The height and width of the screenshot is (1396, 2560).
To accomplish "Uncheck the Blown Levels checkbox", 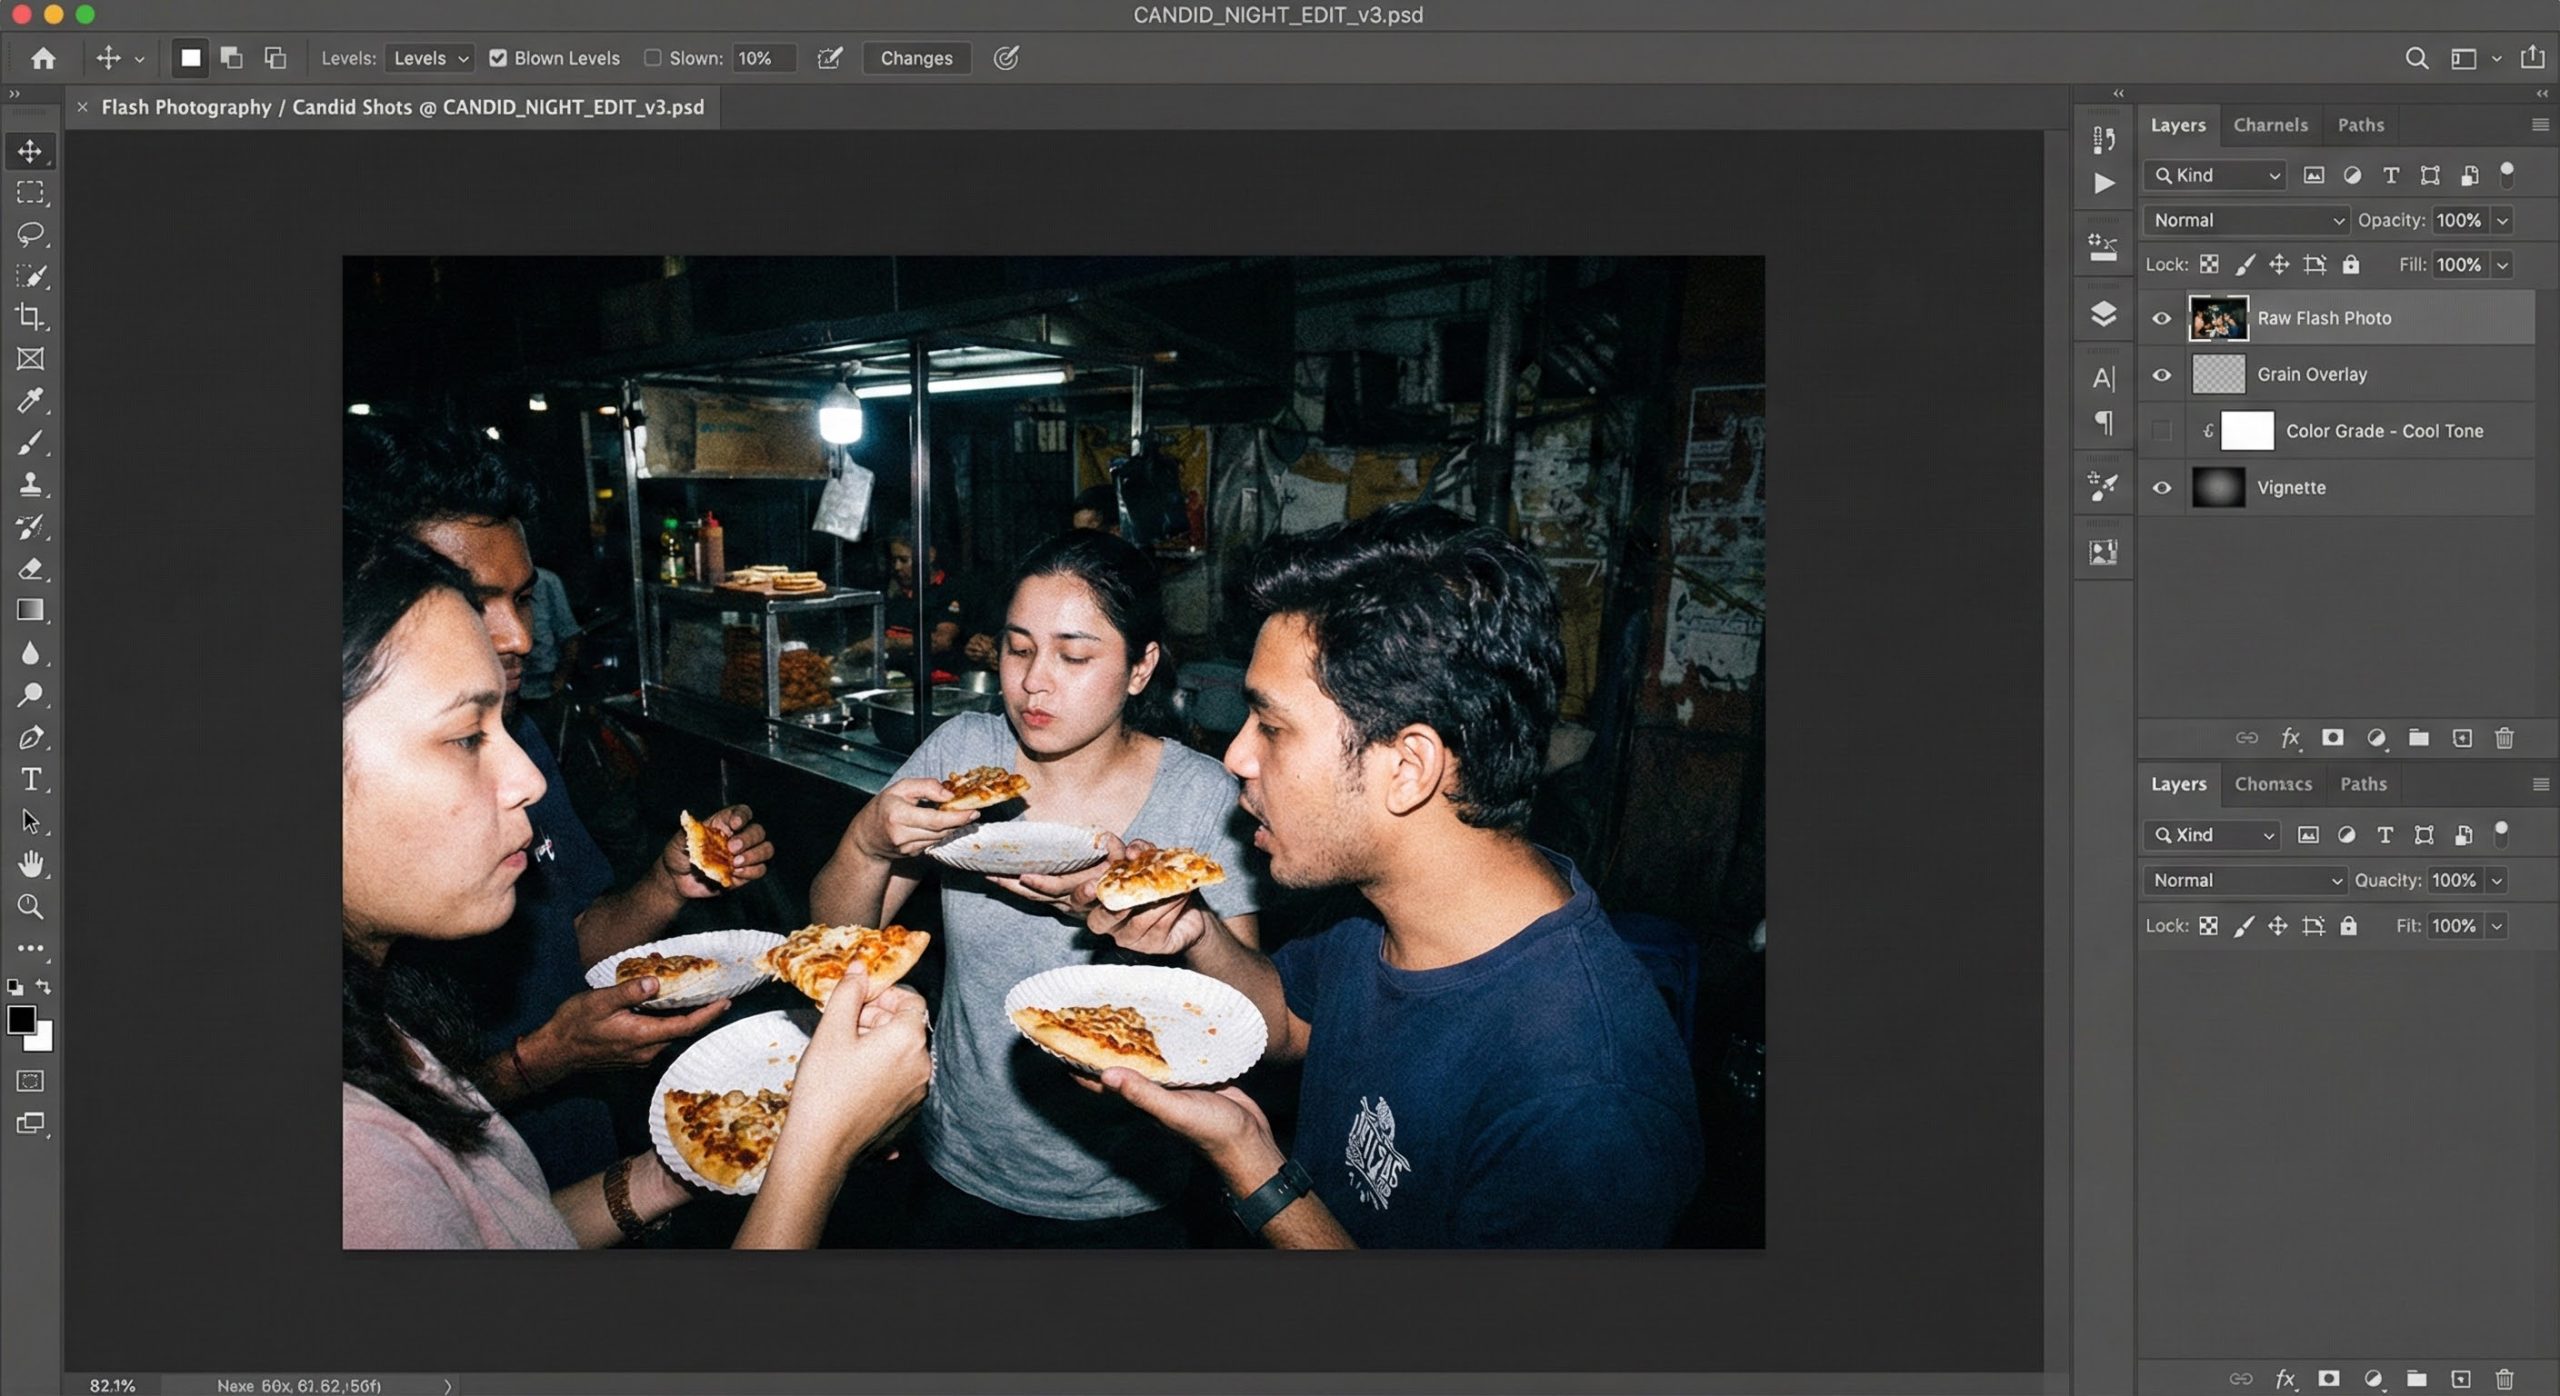I will click(x=498, y=58).
